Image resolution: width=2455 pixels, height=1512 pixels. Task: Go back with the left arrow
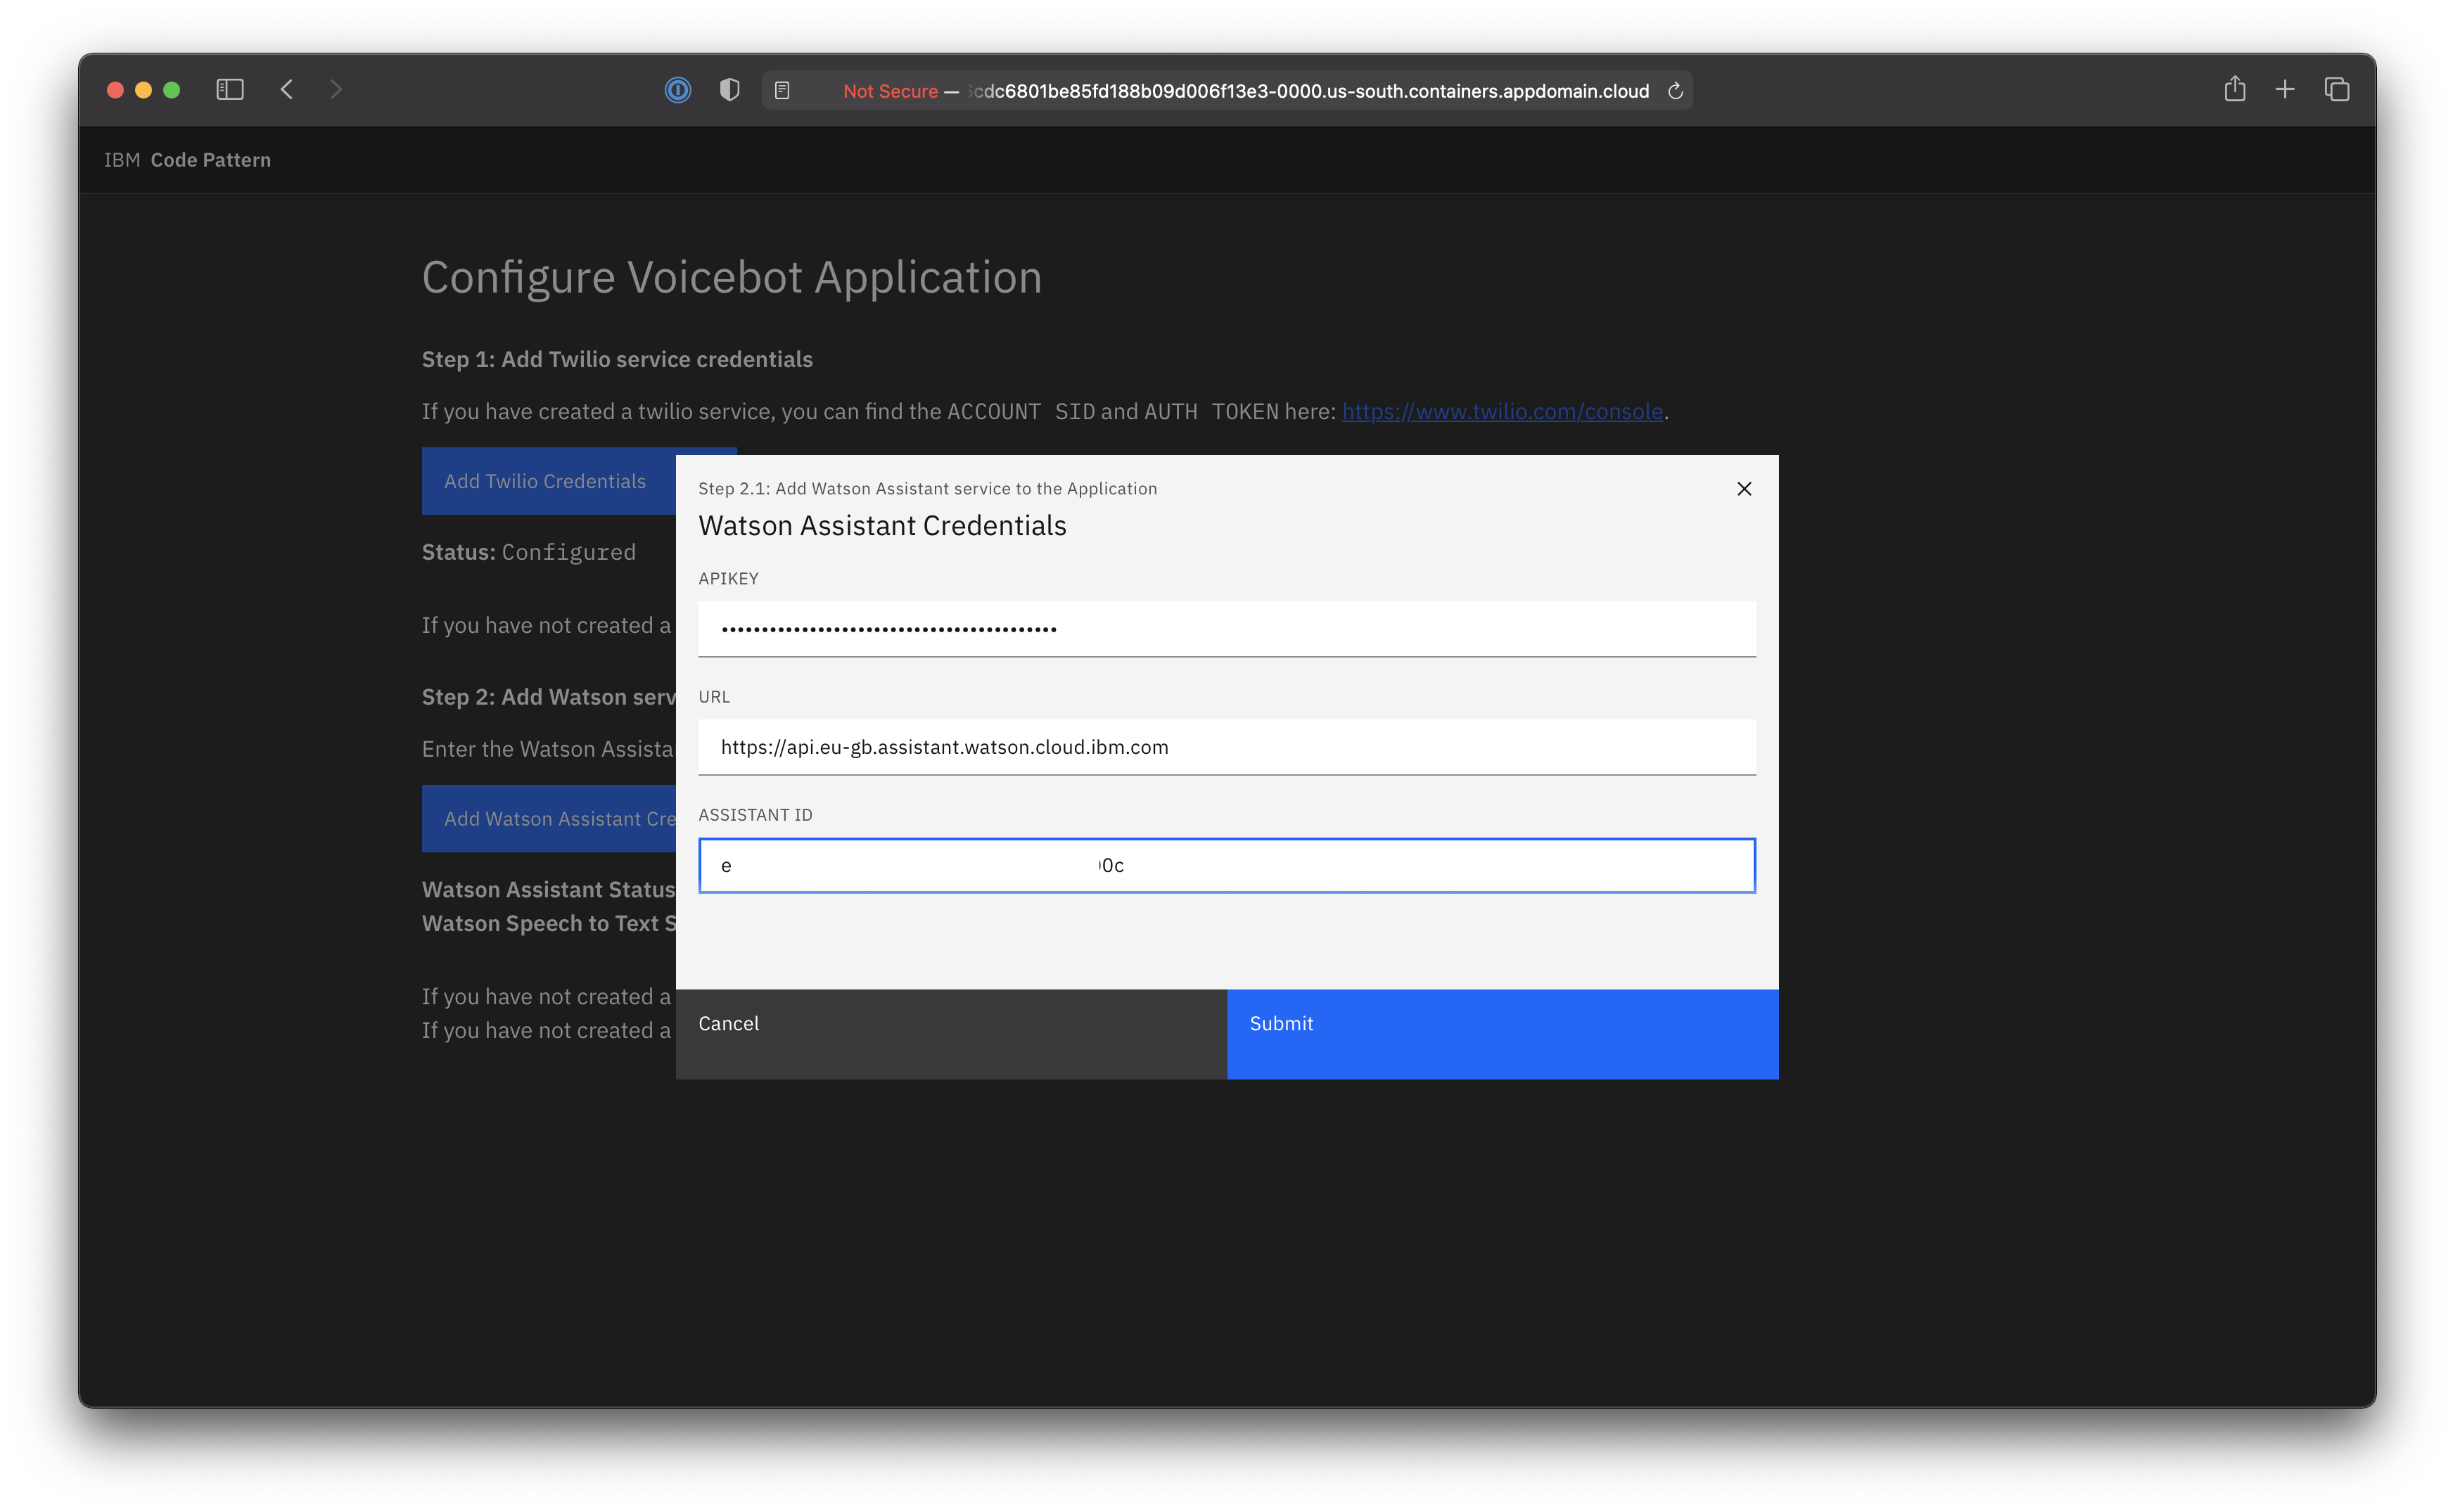pos(287,90)
